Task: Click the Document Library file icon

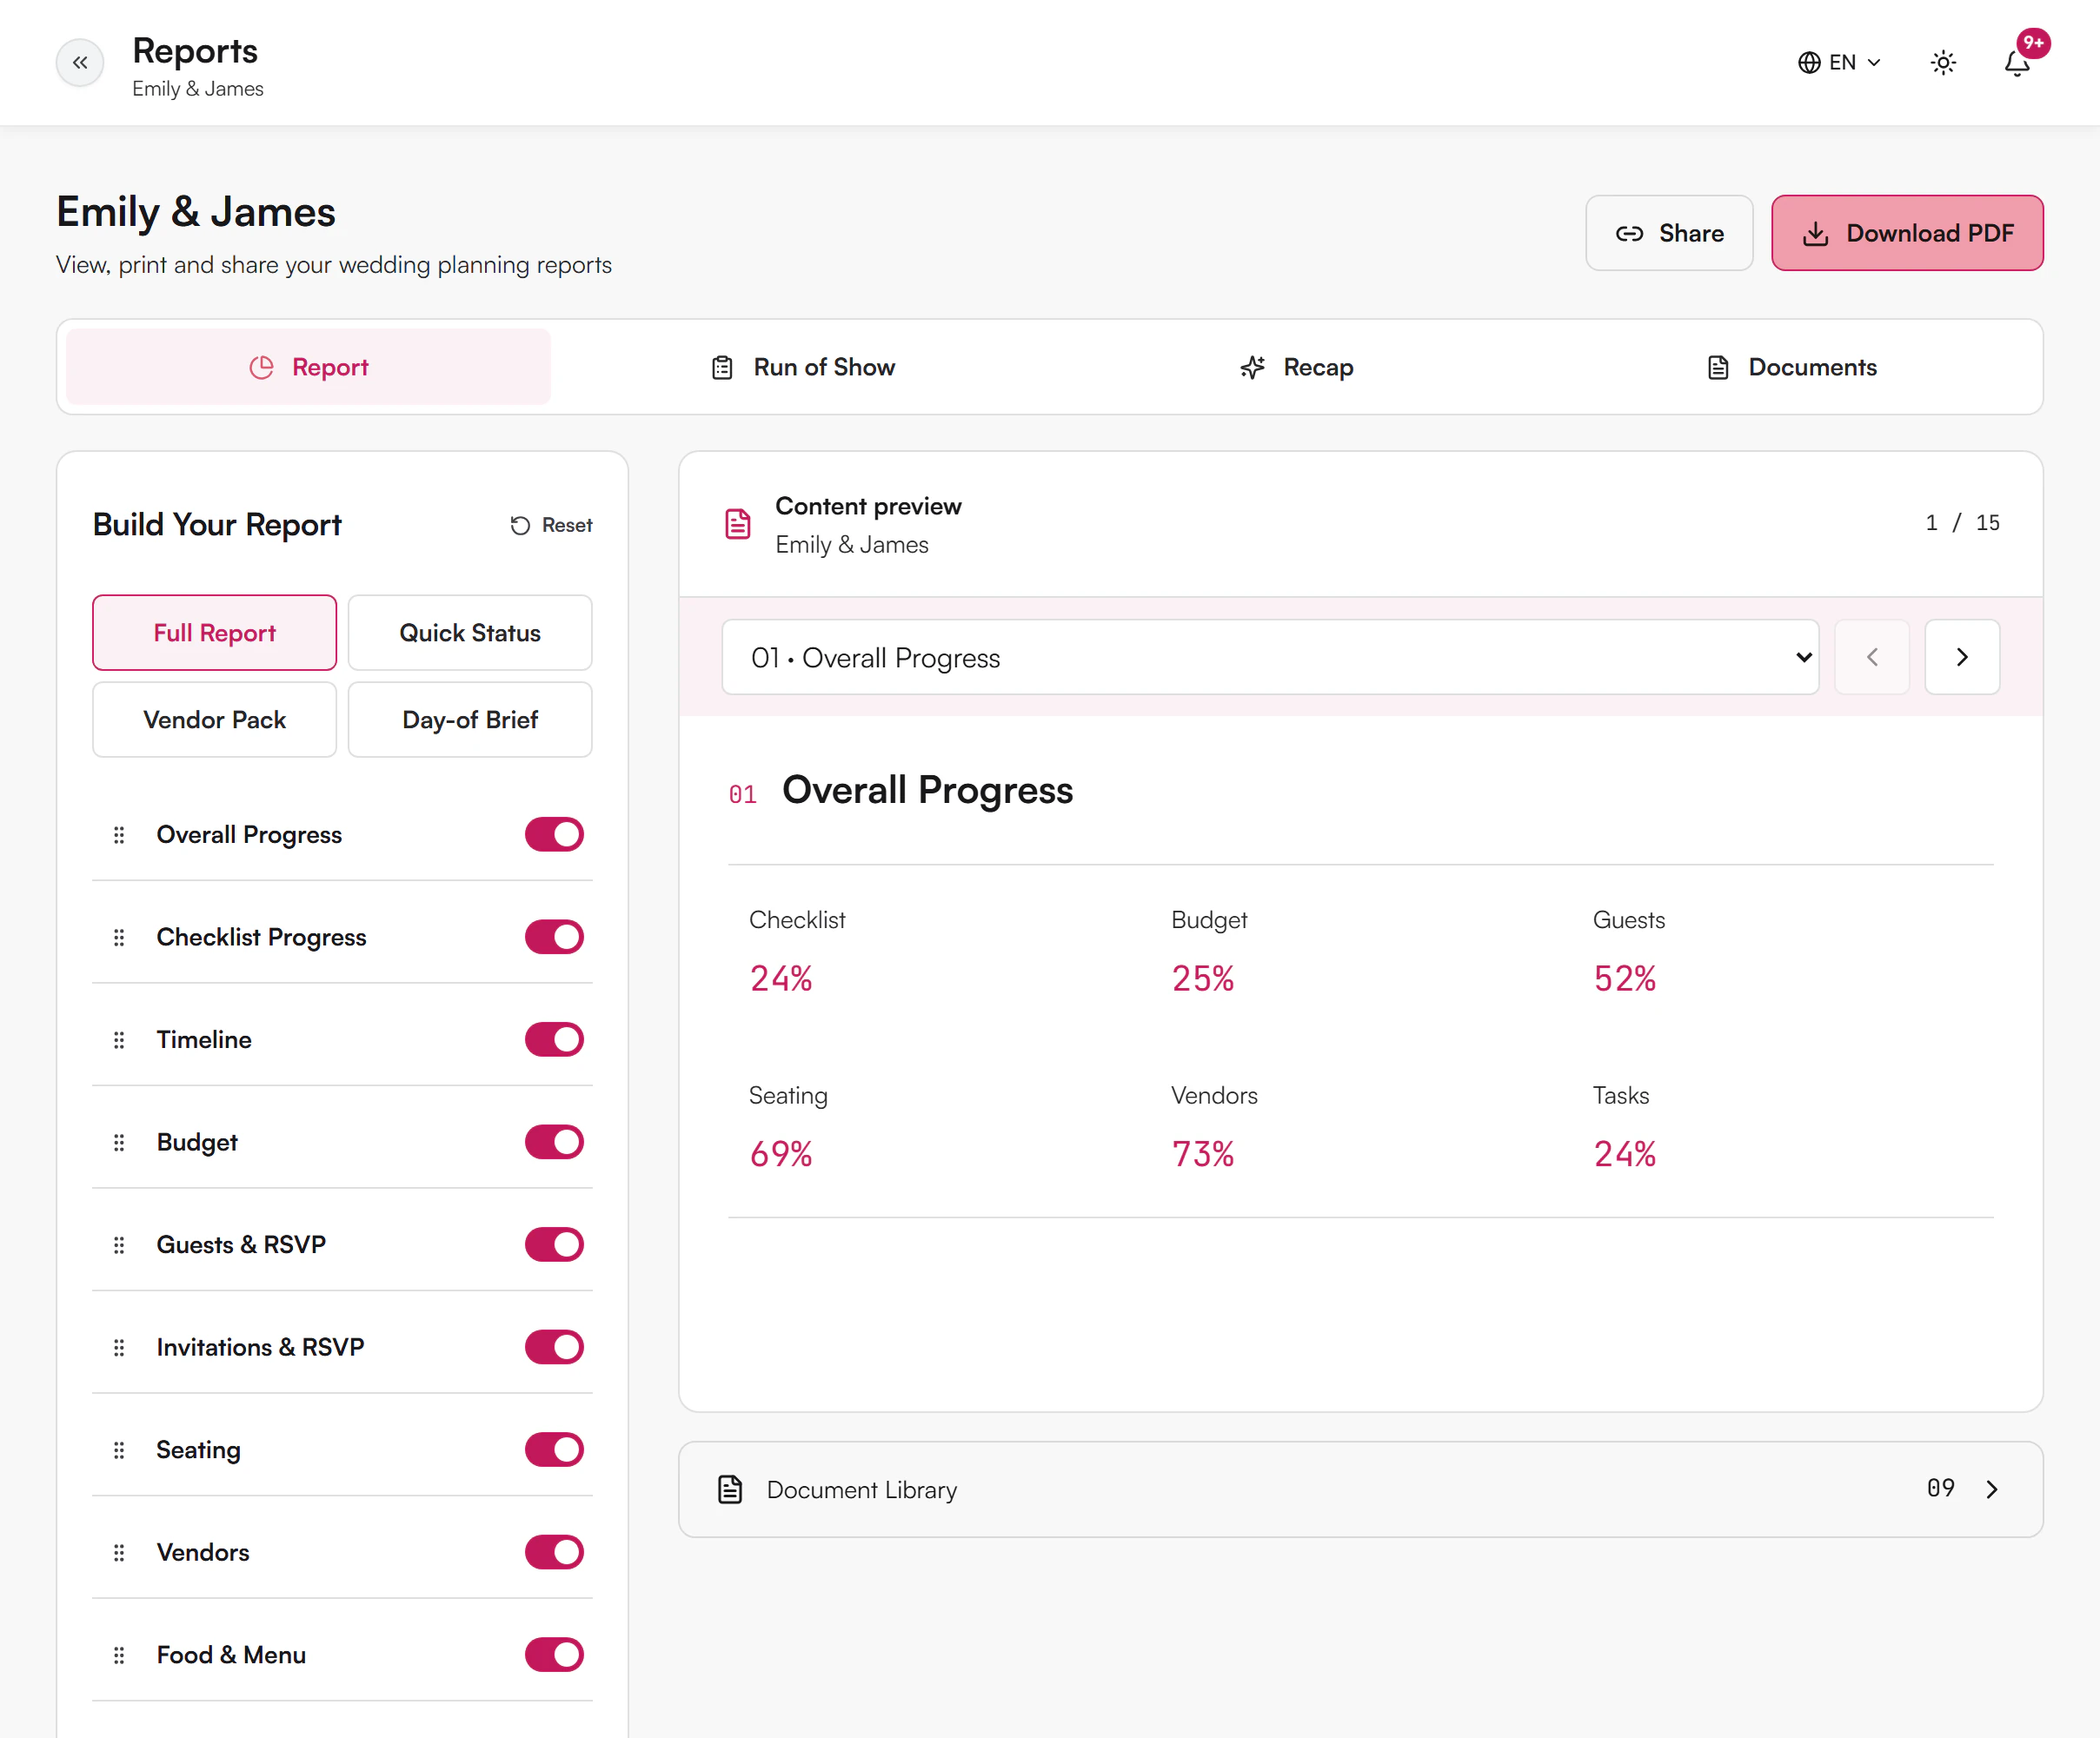Action: pos(731,1489)
